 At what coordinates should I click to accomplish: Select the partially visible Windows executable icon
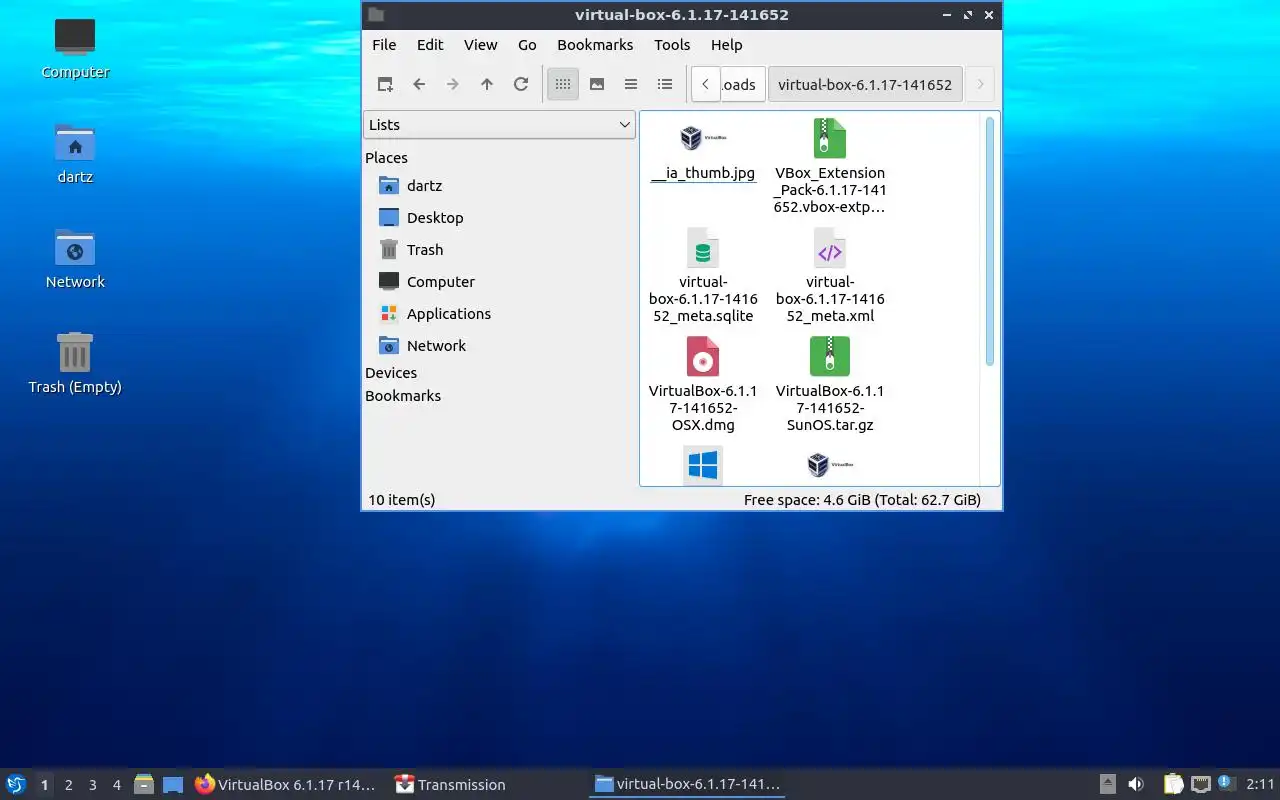click(x=703, y=466)
